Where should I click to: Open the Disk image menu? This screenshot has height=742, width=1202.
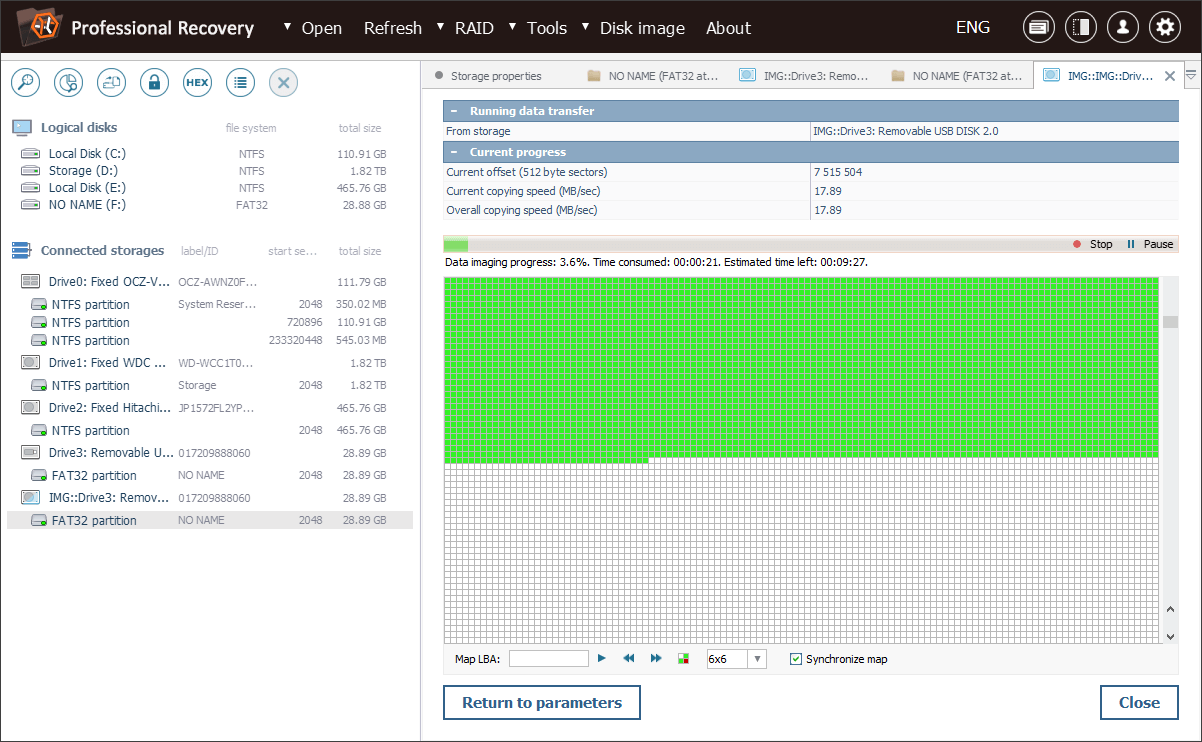(641, 28)
